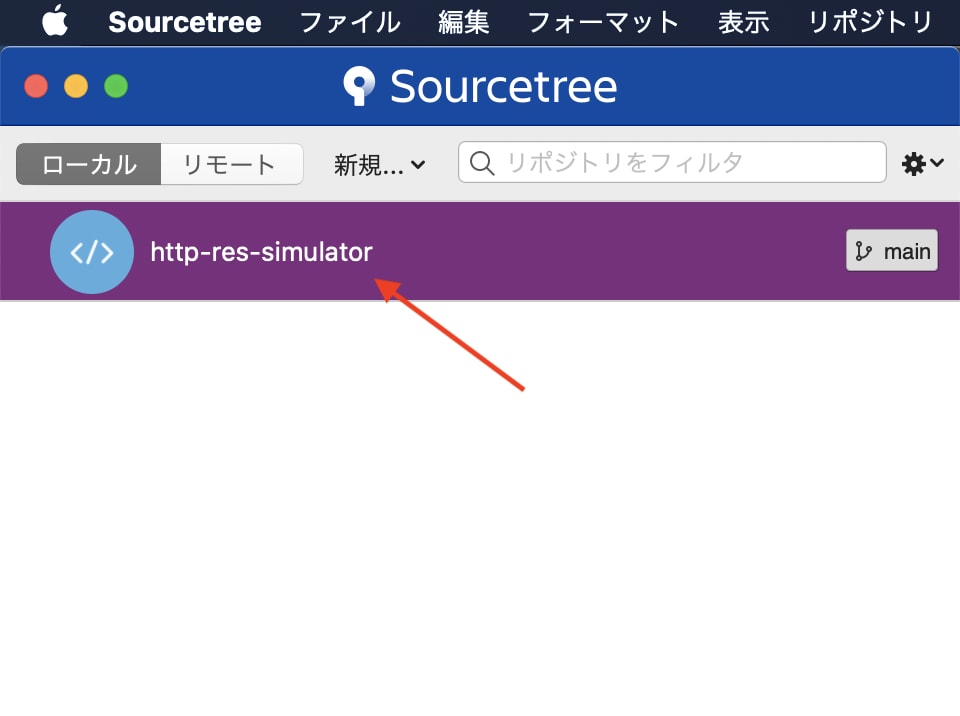
Task: Click the 新規... dropdown arrow
Action: click(x=417, y=165)
